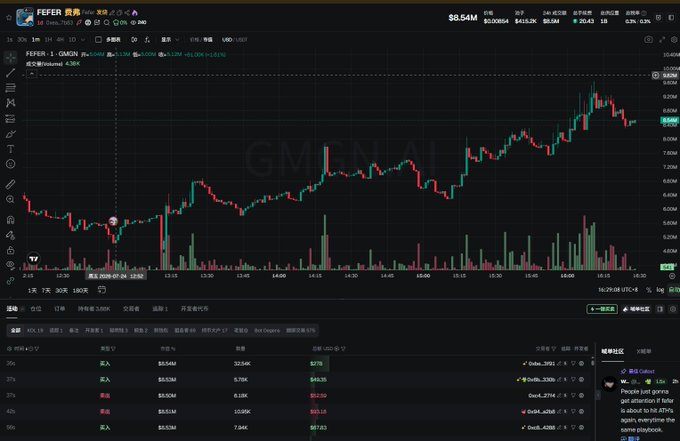Activate the zoom-in tool
This screenshot has height=441, width=680.
click(10, 199)
